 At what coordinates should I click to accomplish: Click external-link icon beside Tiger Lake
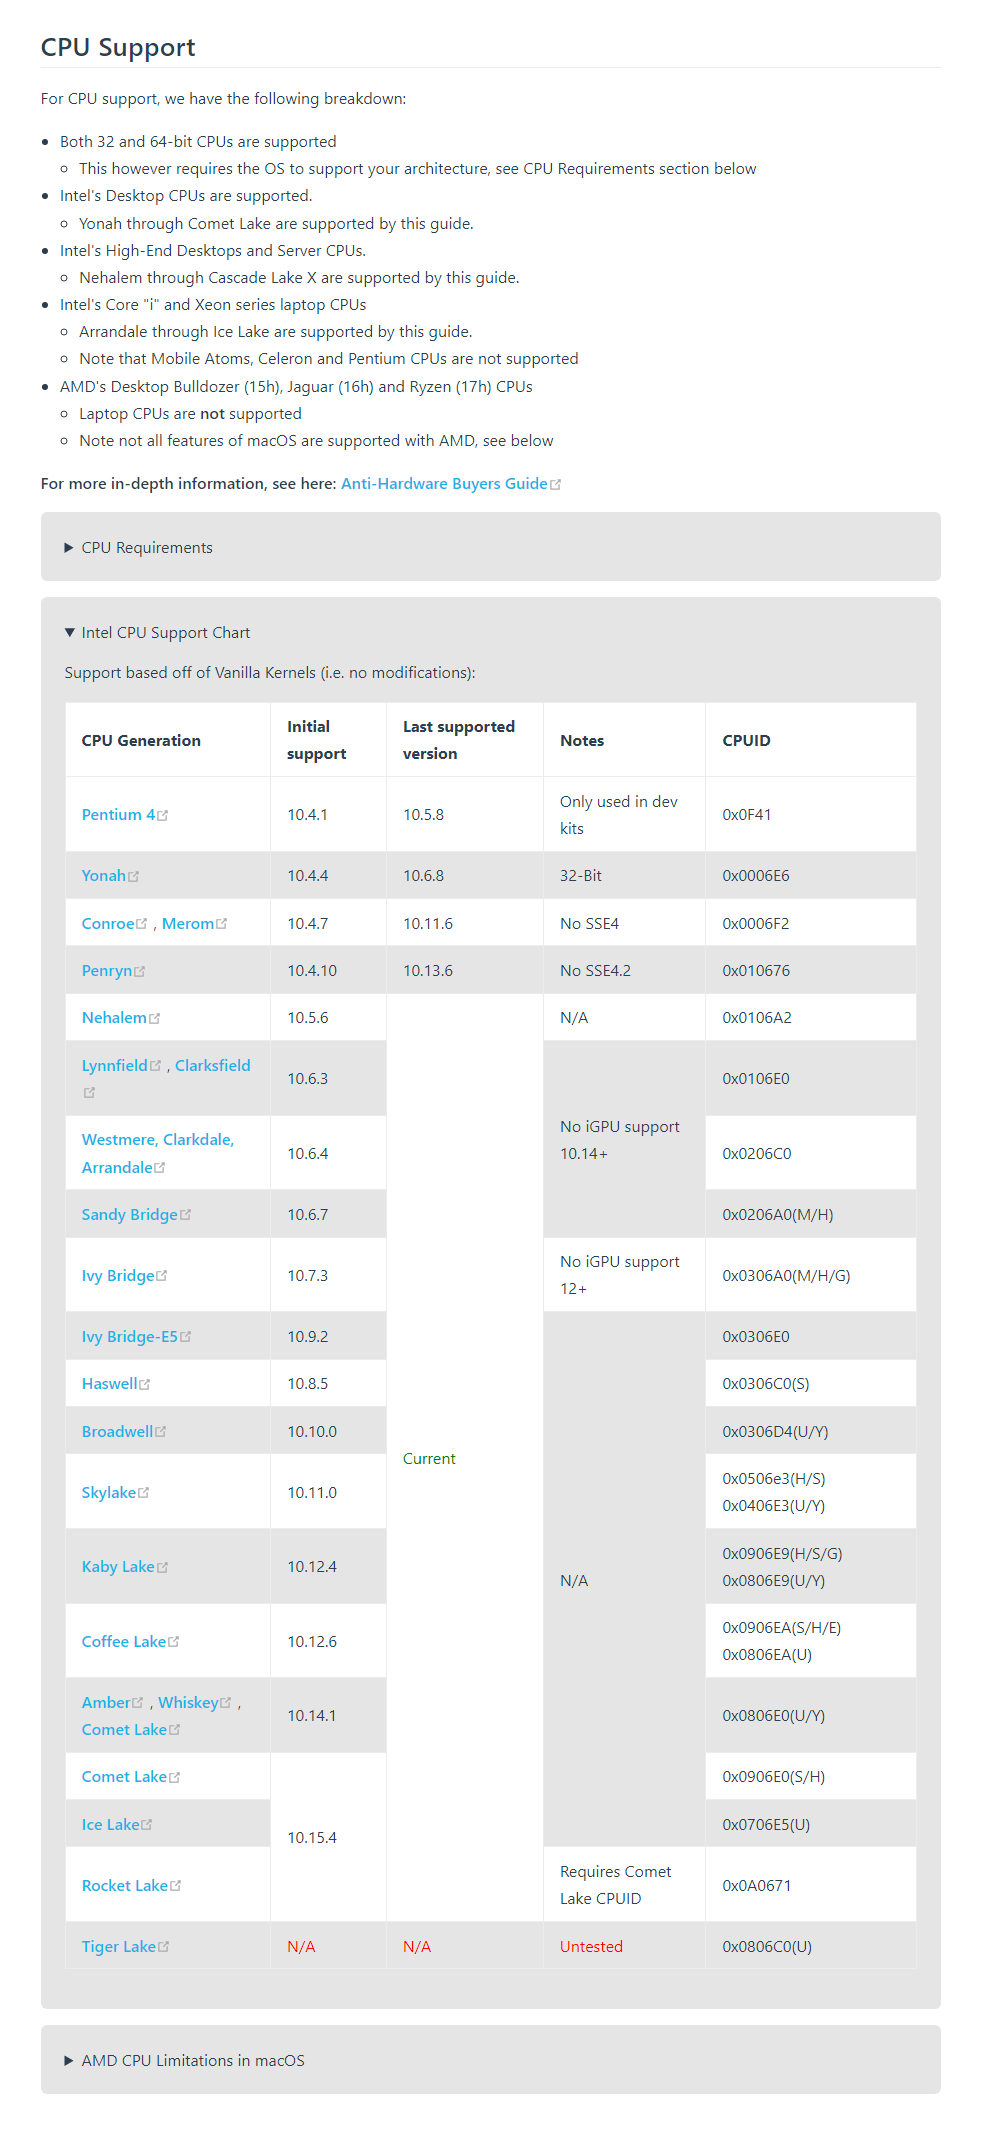pyautogui.click(x=164, y=1947)
